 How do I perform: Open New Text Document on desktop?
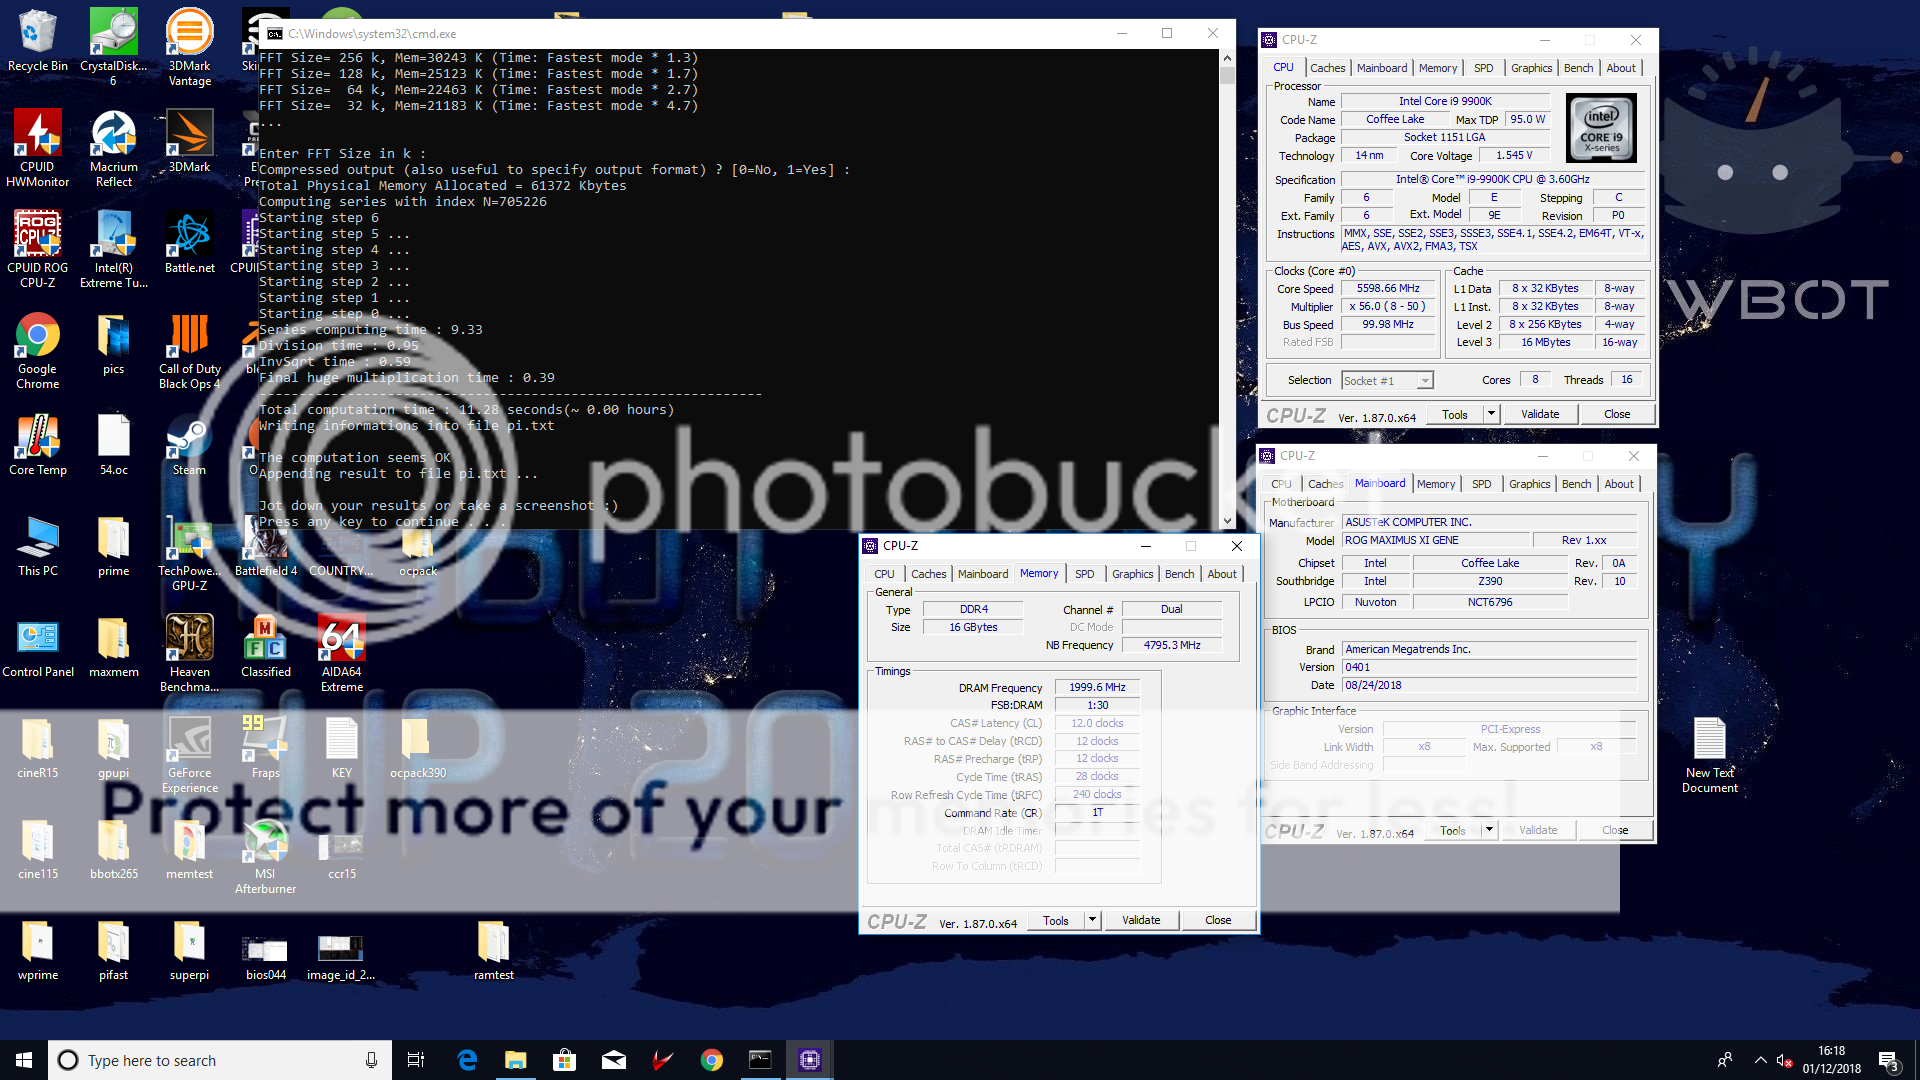click(x=1709, y=755)
